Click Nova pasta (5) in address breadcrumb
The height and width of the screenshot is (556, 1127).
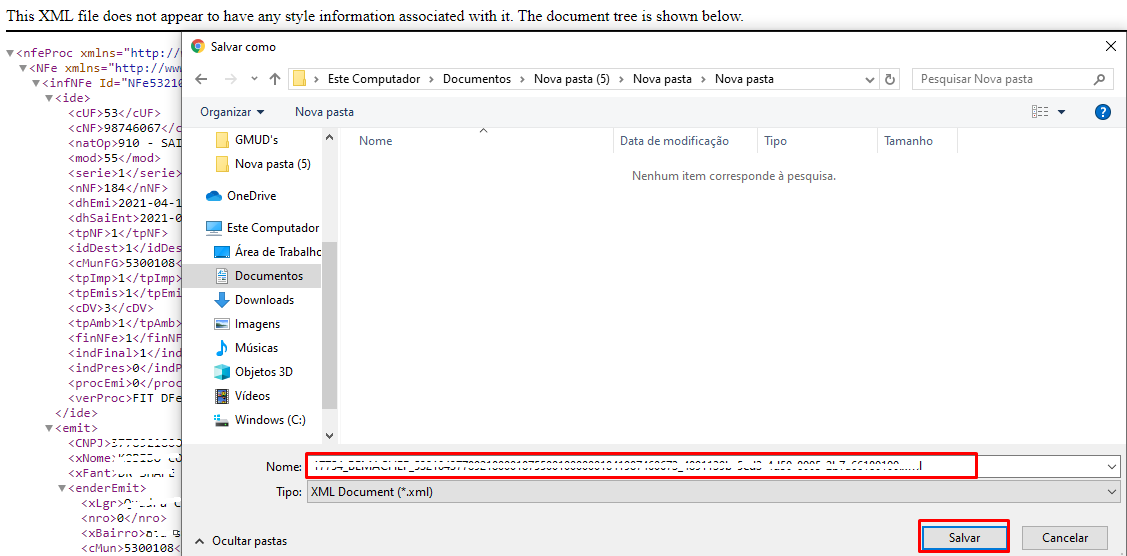(x=571, y=79)
